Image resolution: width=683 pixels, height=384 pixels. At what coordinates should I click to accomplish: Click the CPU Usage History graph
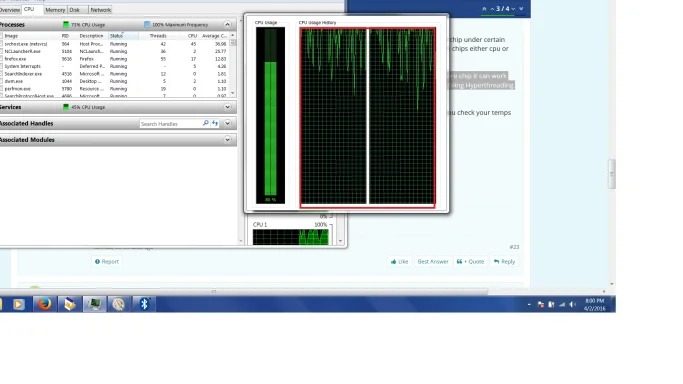(x=367, y=117)
